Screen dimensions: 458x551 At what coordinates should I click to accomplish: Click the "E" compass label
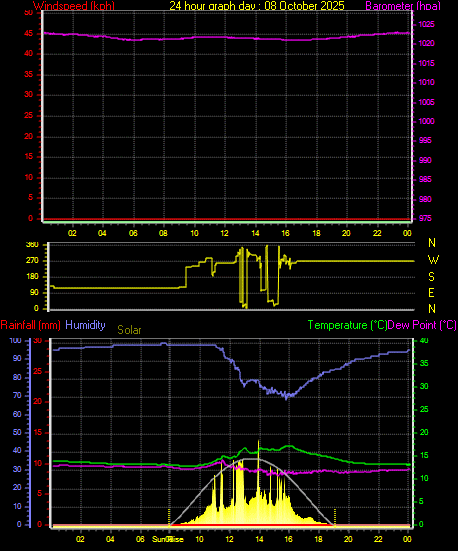(431, 292)
